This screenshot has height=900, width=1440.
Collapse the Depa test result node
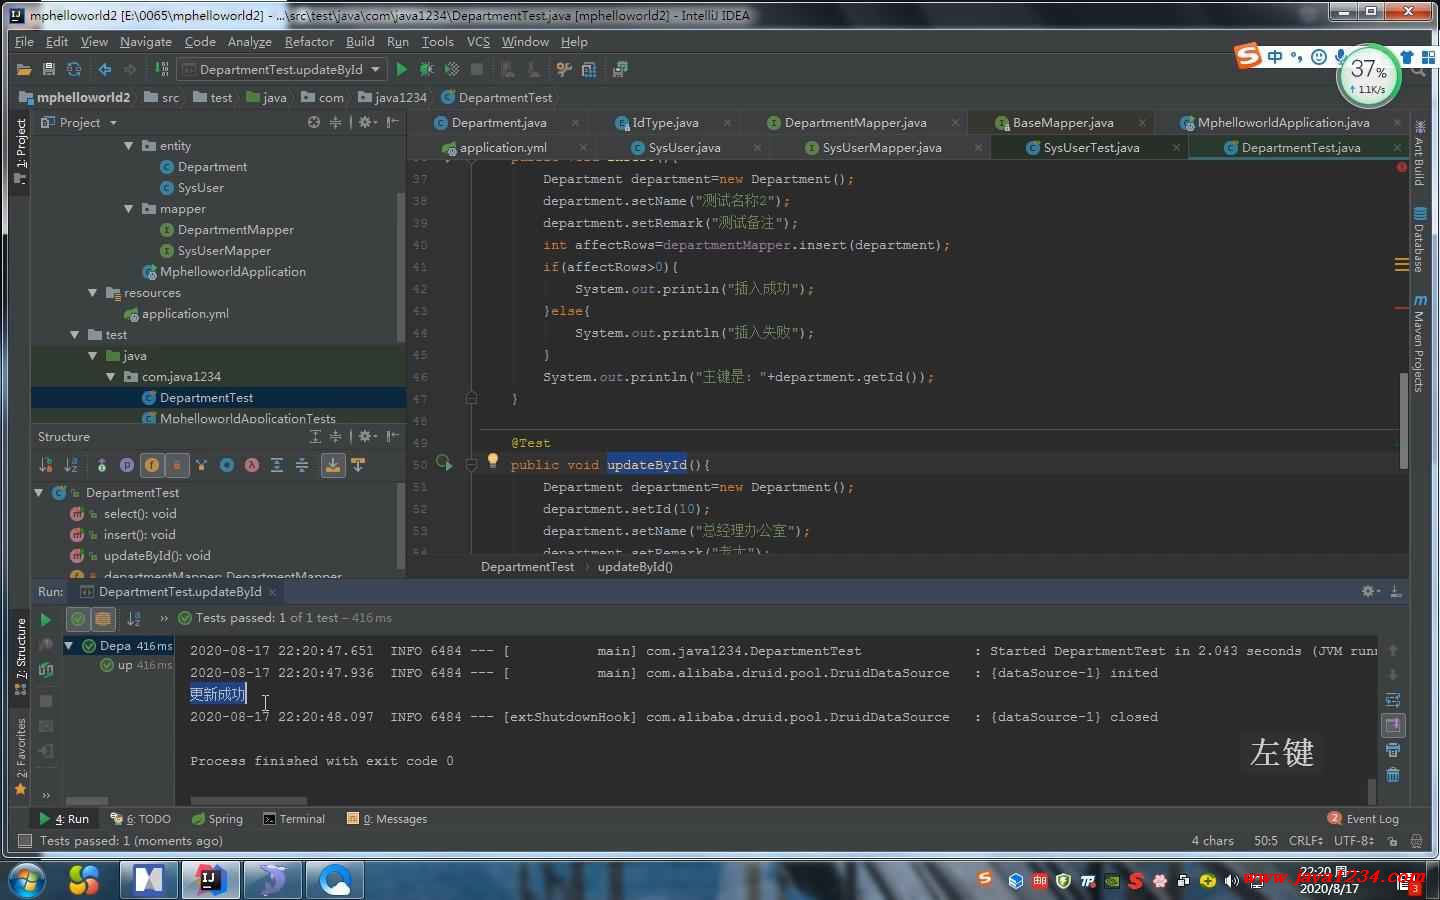pyautogui.click(x=69, y=646)
